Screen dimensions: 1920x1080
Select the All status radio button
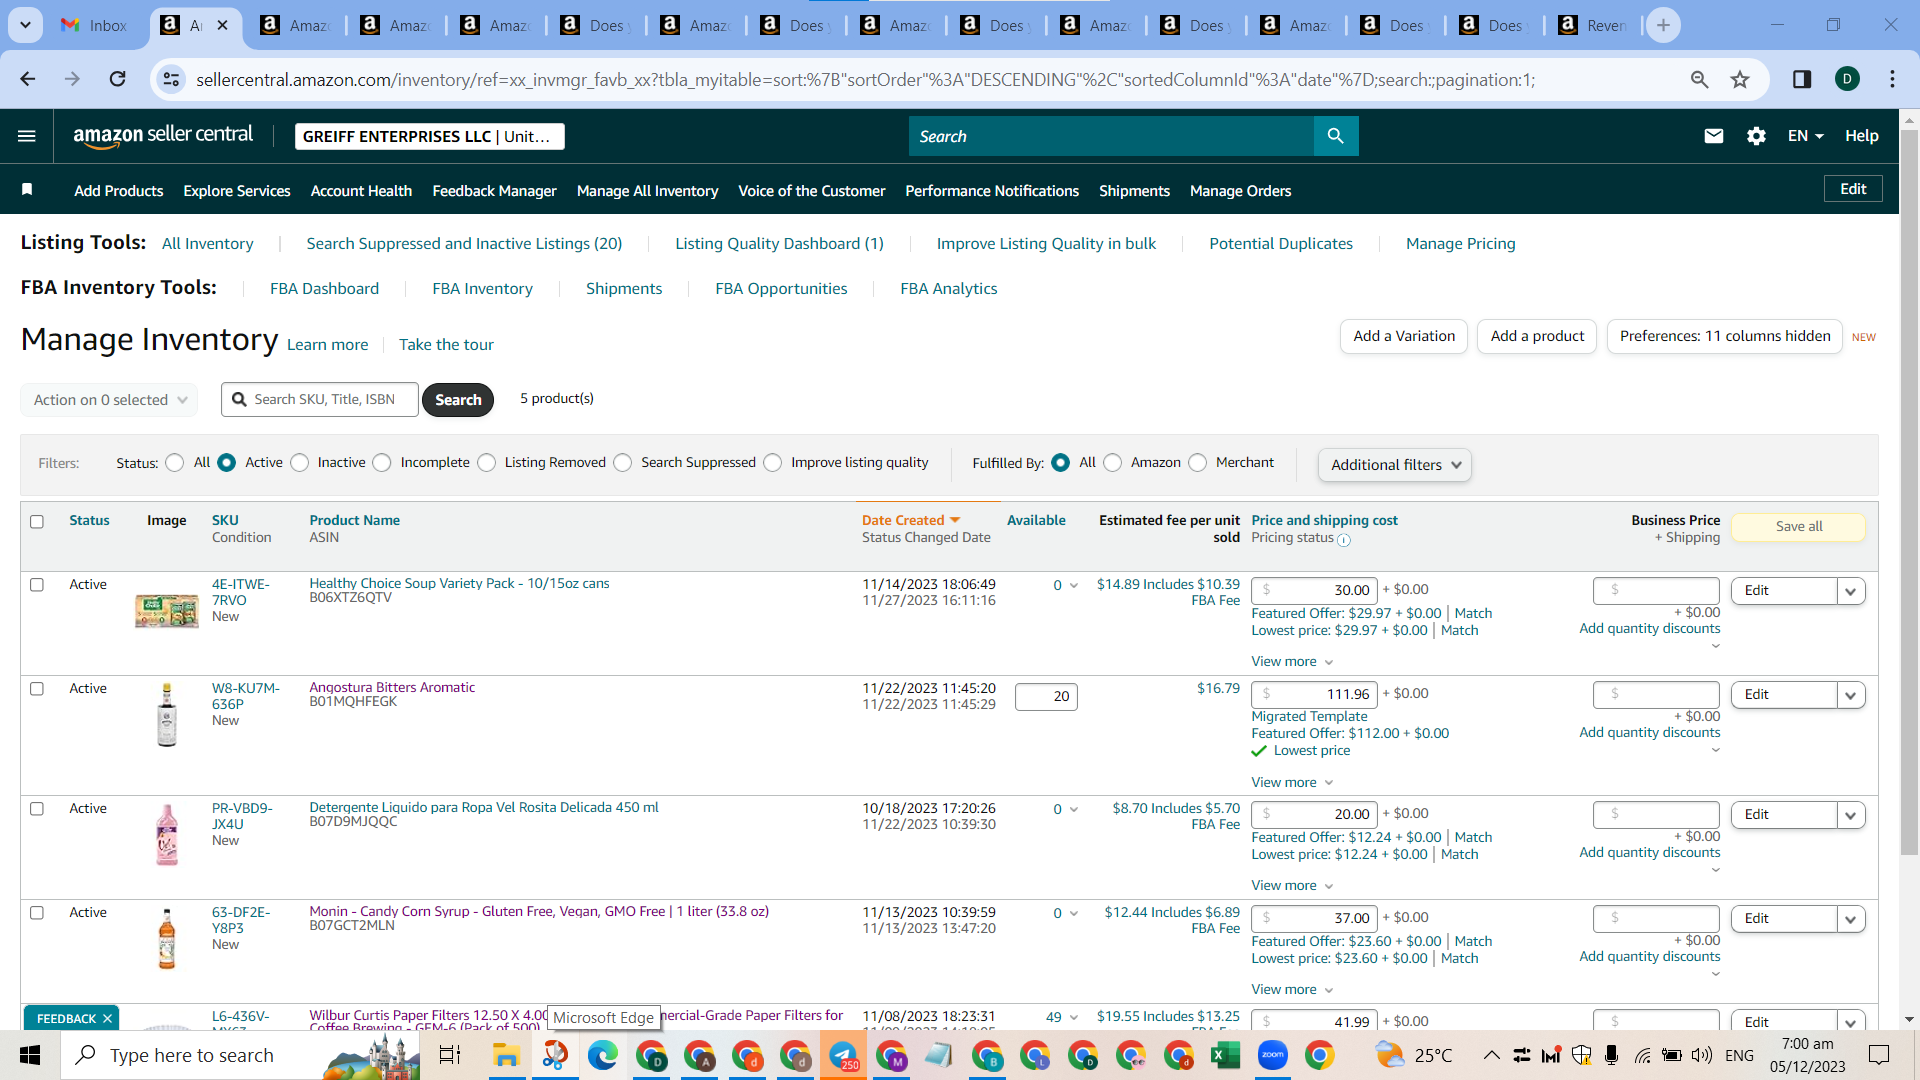click(x=175, y=462)
